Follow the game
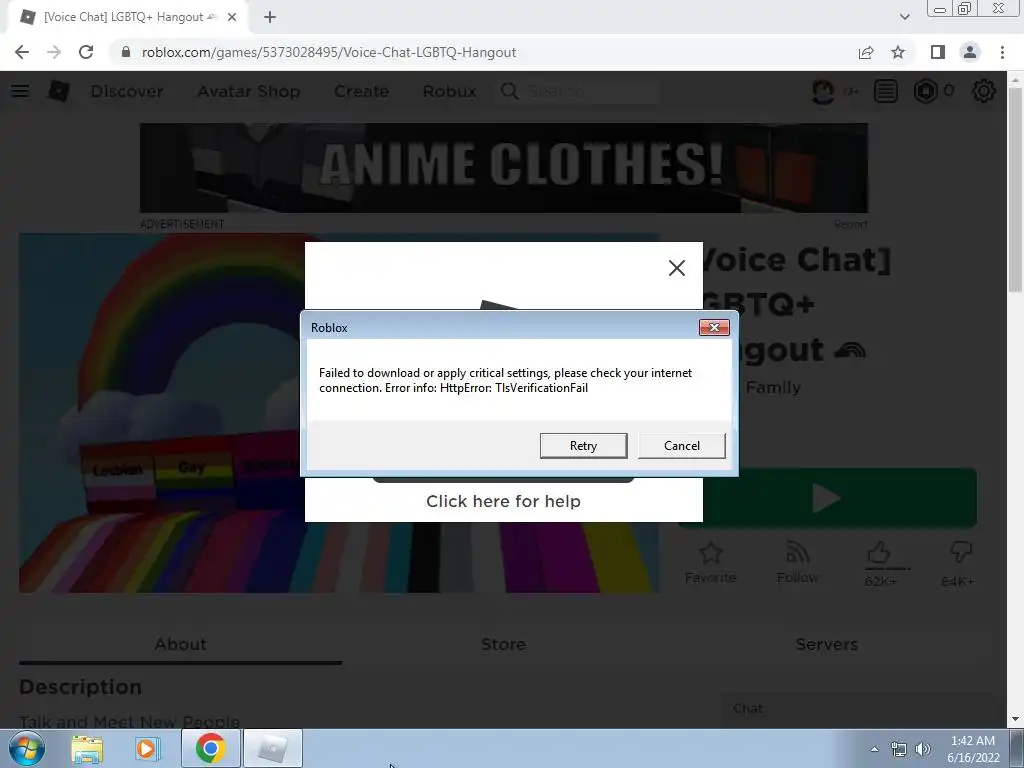 point(797,563)
